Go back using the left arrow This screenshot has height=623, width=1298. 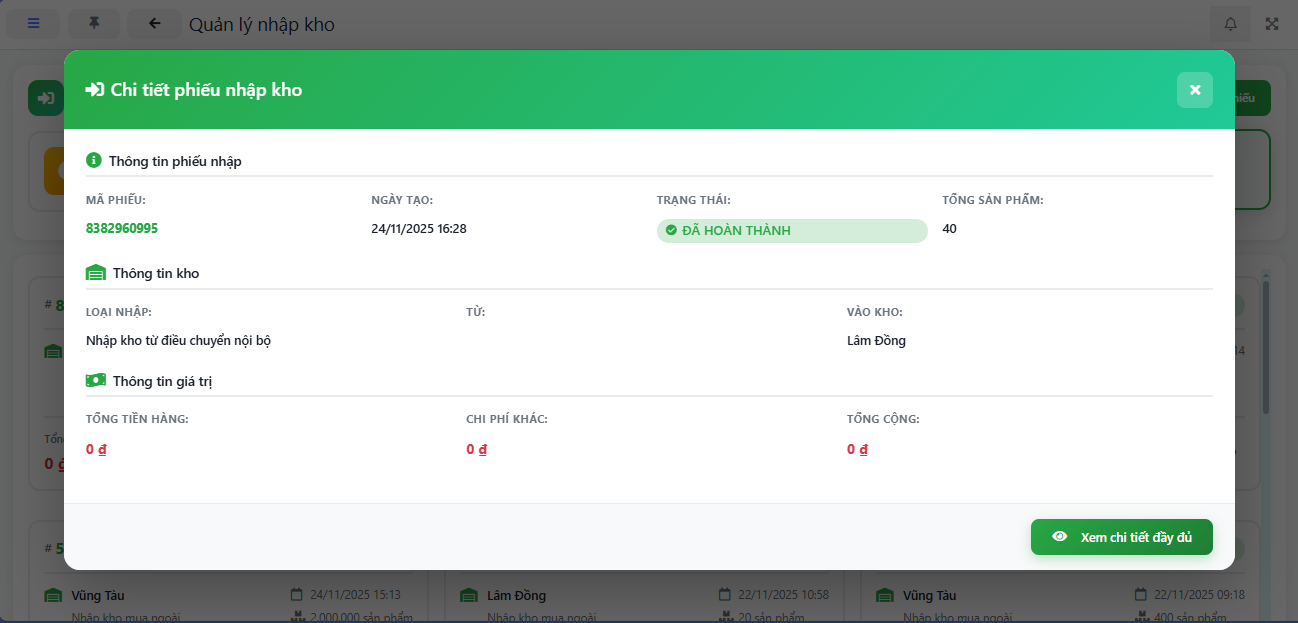pos(154,24)
